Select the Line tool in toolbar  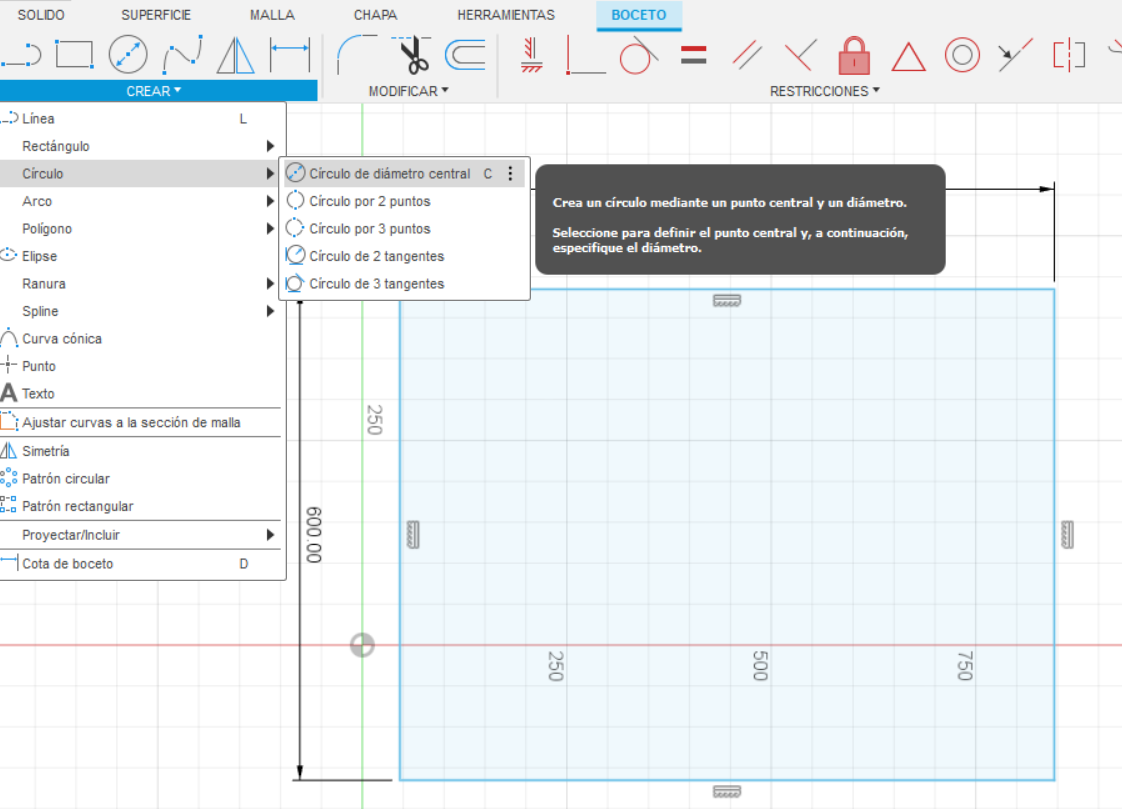(21, 55)
